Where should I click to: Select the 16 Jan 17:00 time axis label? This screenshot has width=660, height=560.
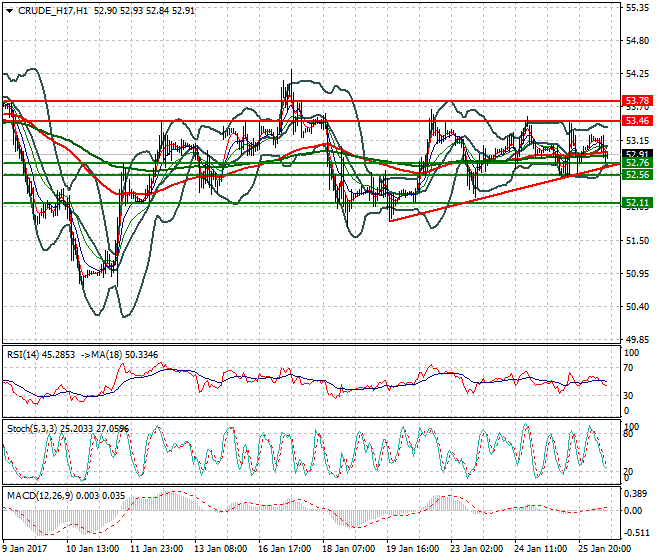(x=285, y=549)
